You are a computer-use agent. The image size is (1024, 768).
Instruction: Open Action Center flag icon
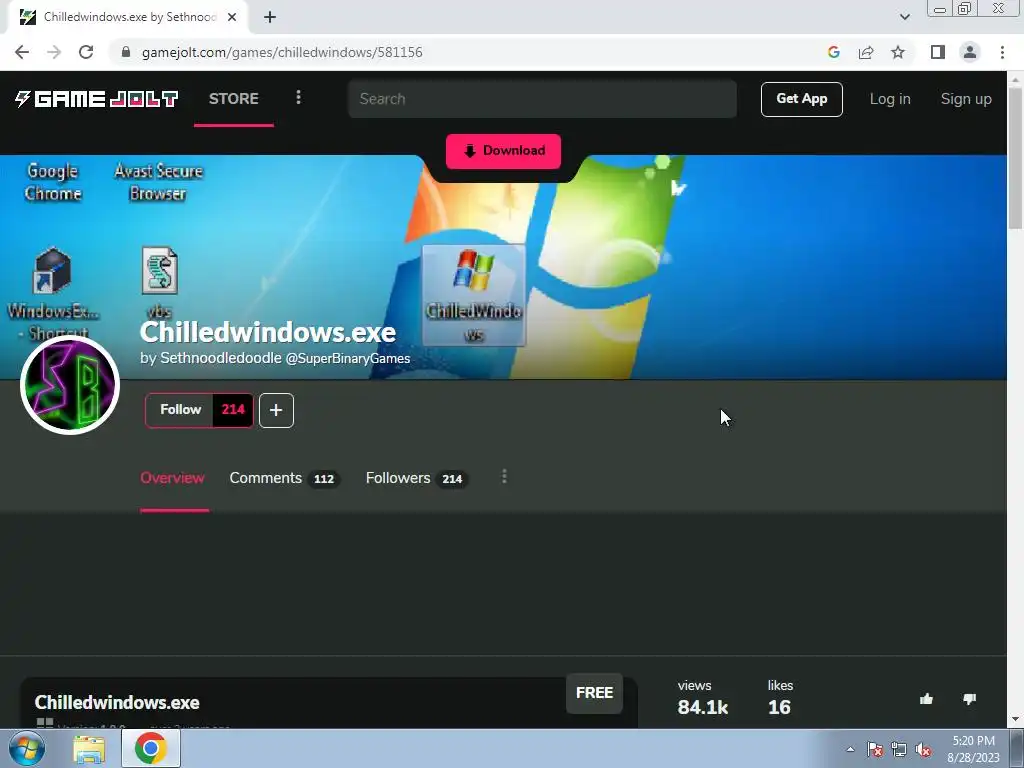pyautogui.click(x=875, y=750)
